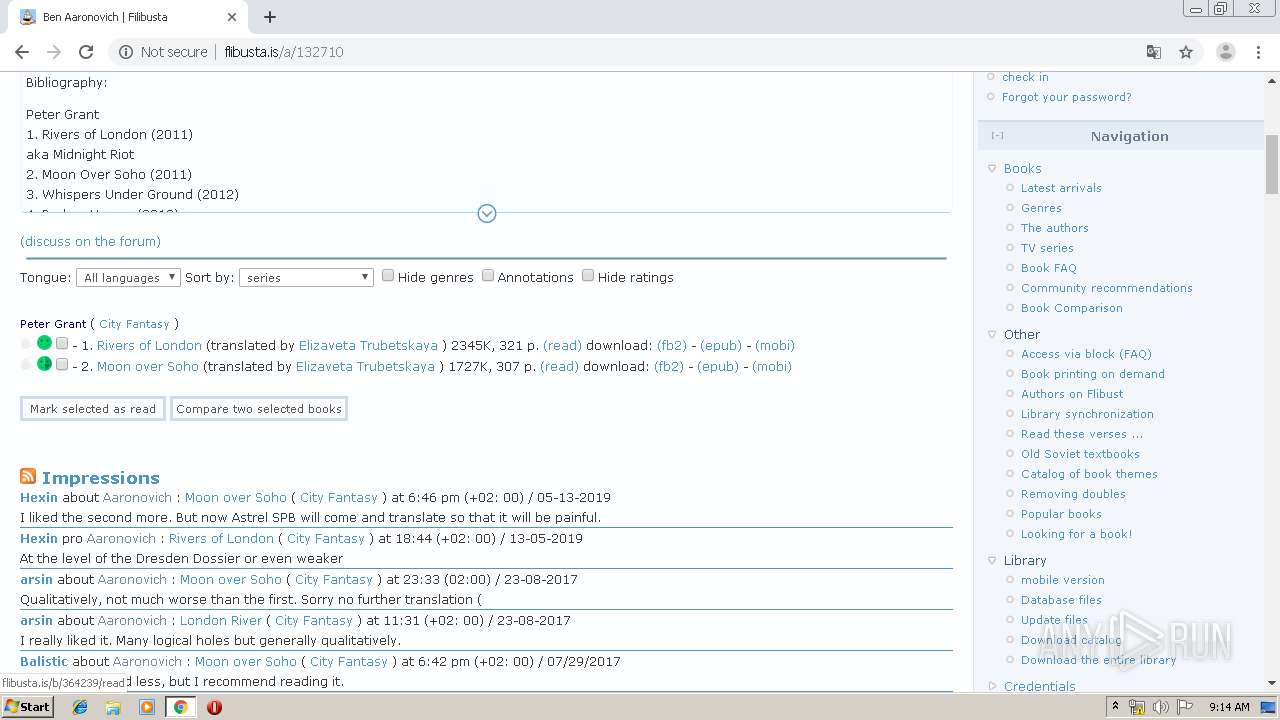Open the All languages dropdown
The image size is (1280, 720).
[x=129, y=277]
